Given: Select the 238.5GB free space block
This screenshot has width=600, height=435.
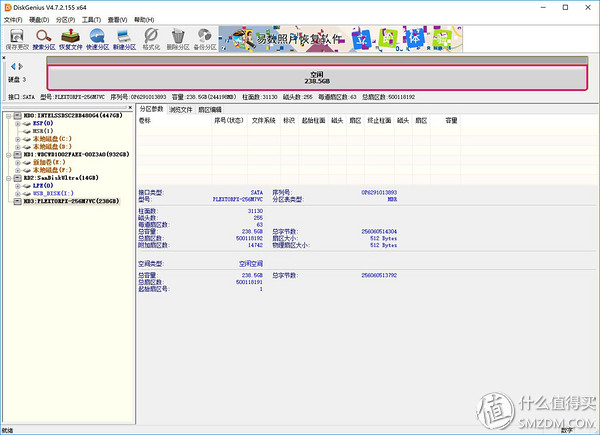Looking at the screenshot, I should pos(317,78).
